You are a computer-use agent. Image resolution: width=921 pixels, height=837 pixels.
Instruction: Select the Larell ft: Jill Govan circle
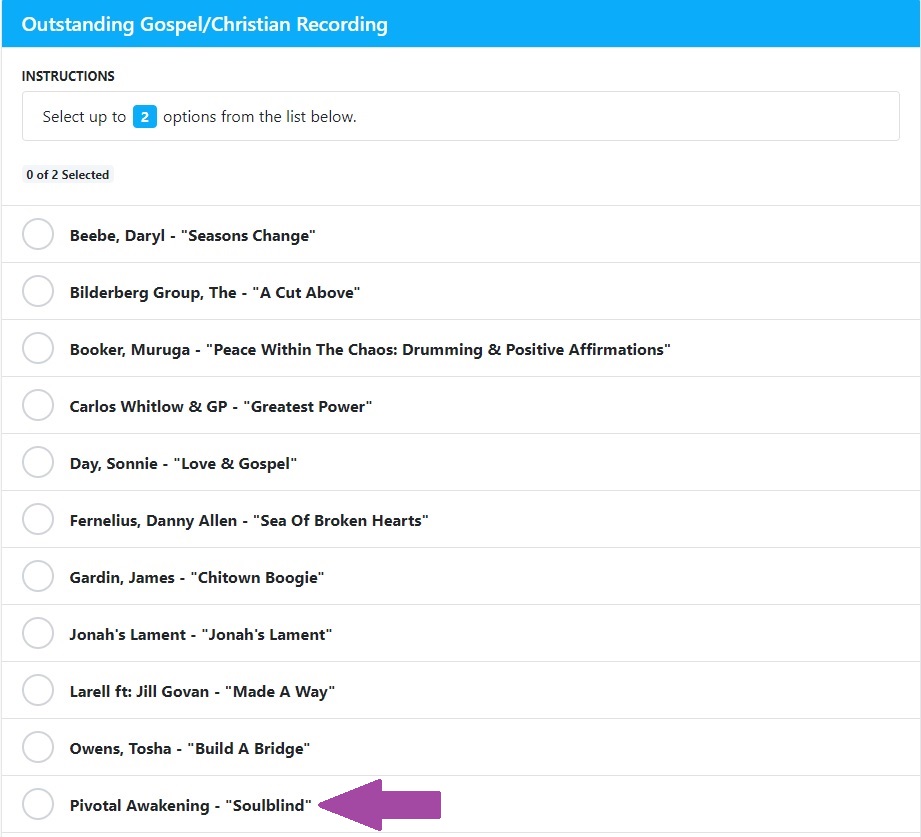(38, 690)
